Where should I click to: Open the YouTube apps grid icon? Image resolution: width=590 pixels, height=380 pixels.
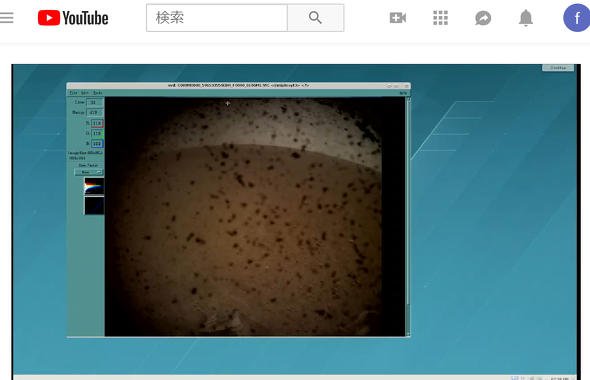point(440,18)
